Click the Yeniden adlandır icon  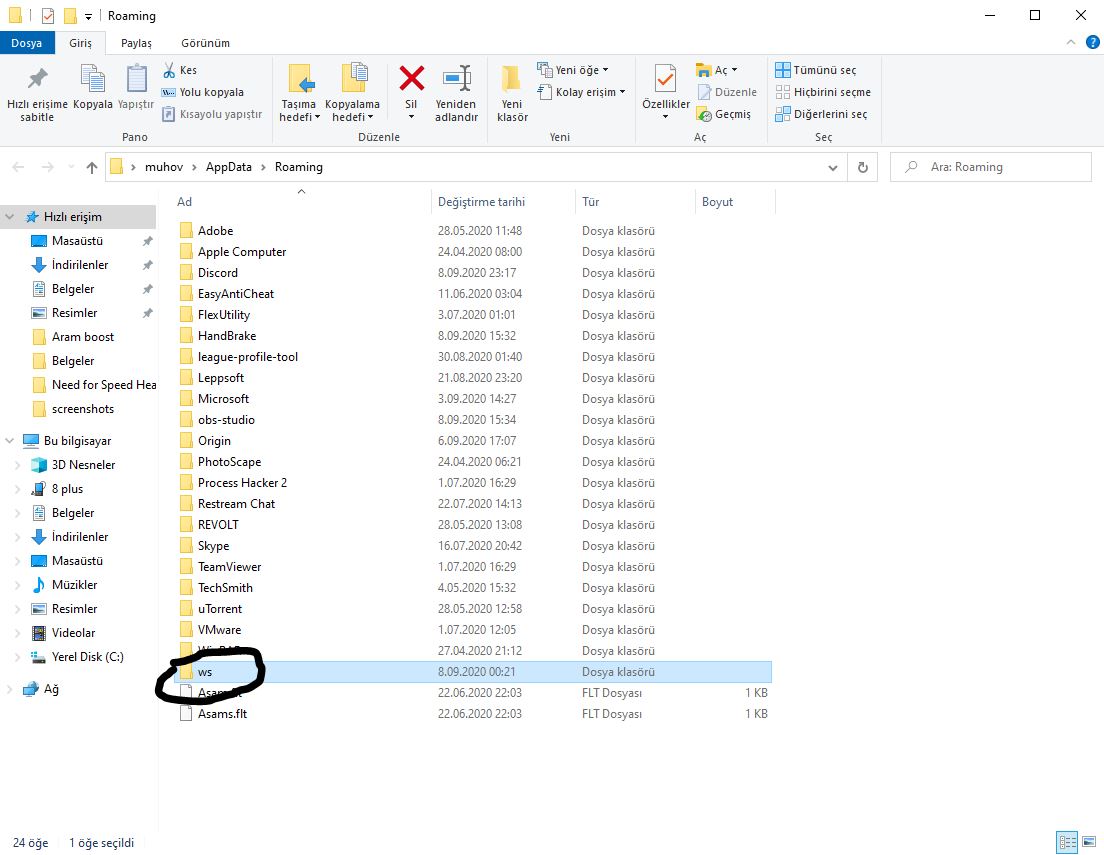coord(456,78)
